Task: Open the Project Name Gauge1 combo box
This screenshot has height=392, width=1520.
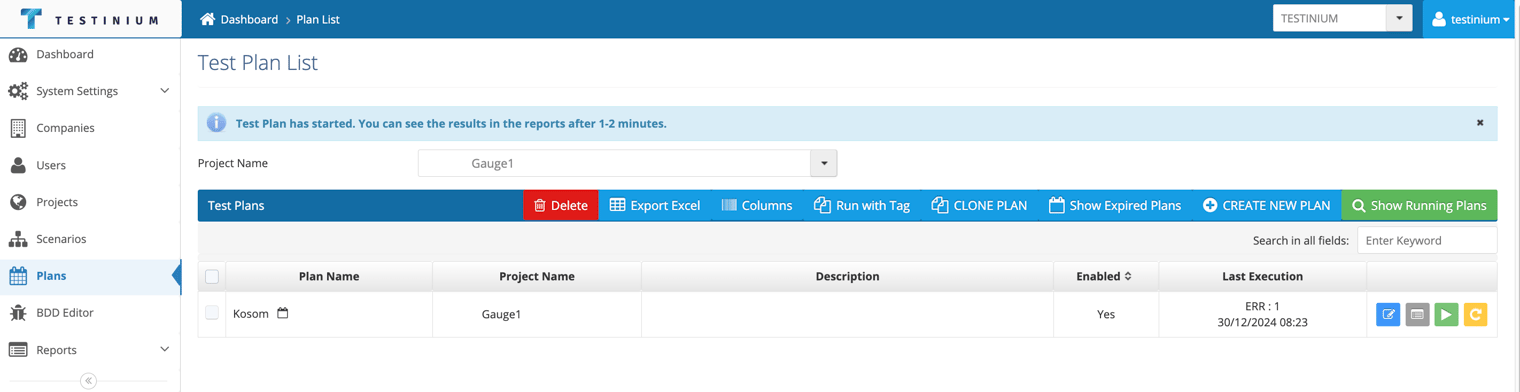Action: point(614,163)
